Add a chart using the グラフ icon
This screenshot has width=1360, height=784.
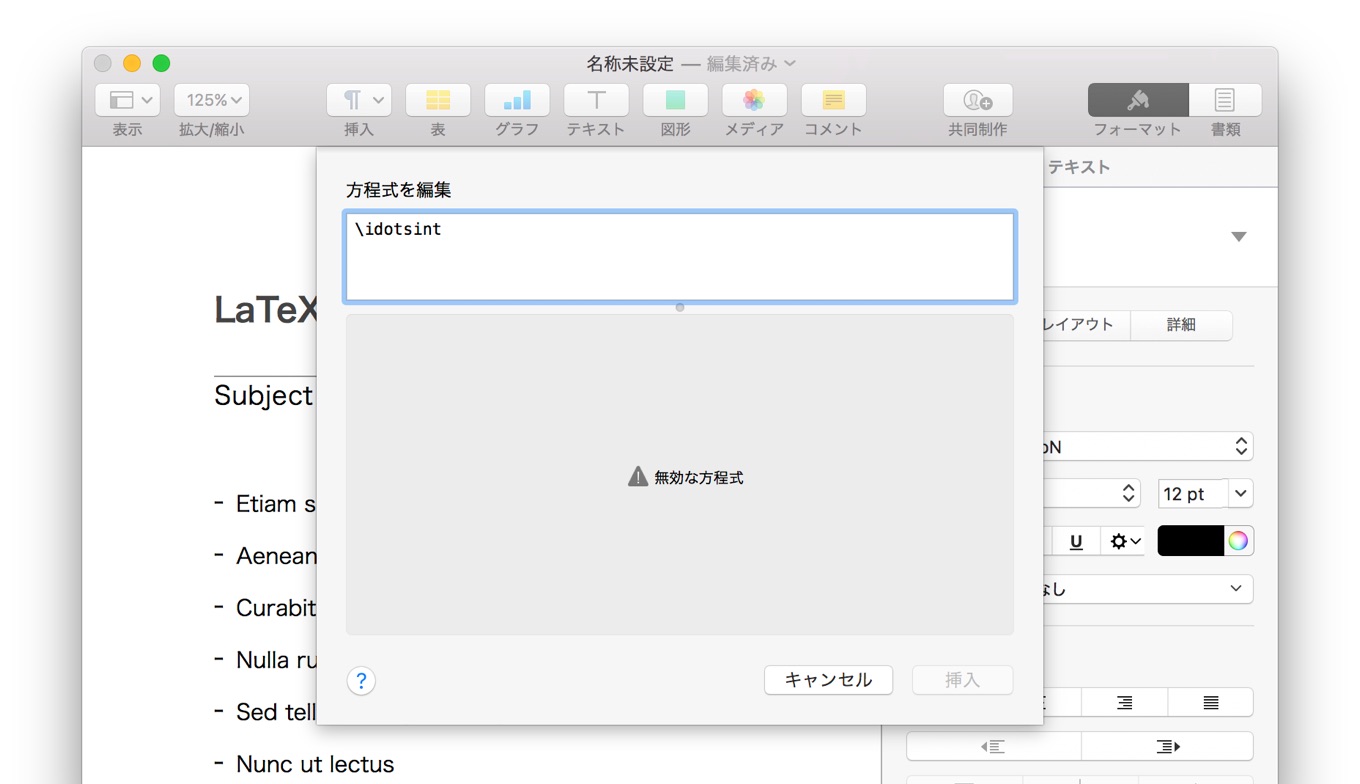(517, 101)
